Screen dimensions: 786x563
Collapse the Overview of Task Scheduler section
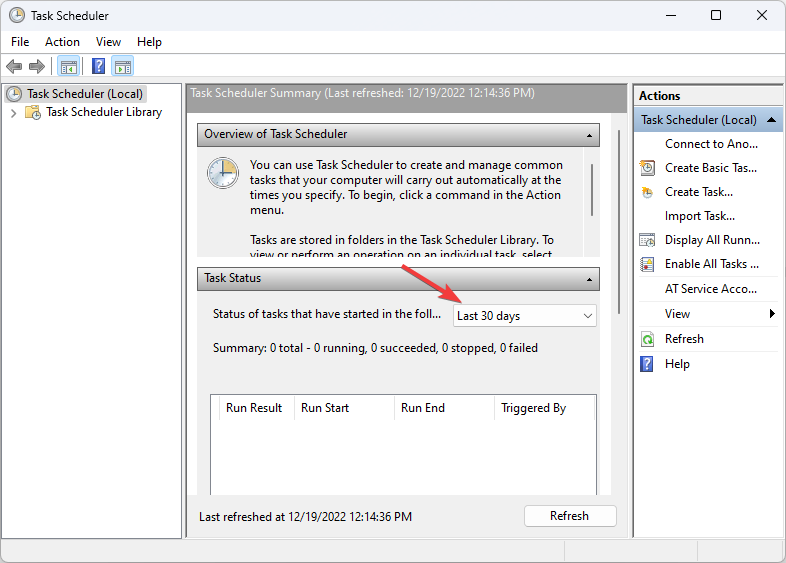coord(590,135)
